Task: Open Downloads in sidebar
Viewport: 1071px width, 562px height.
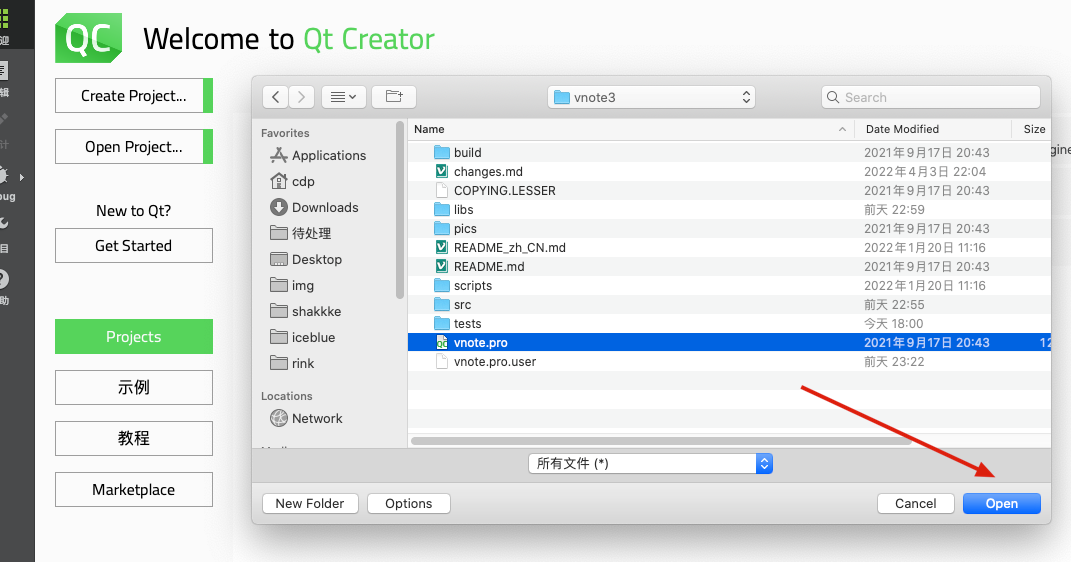Action: point(314,208)
